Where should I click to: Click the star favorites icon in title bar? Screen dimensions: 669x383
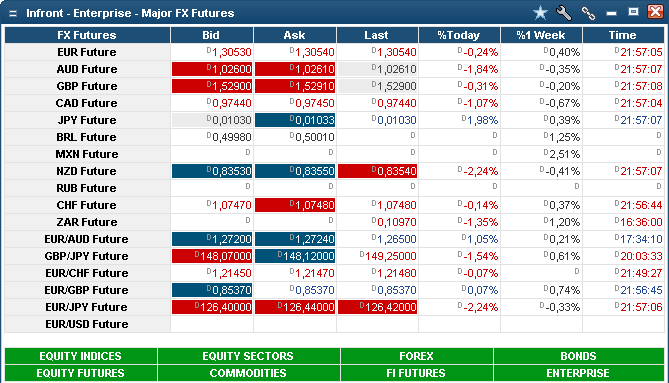point(540,13)
